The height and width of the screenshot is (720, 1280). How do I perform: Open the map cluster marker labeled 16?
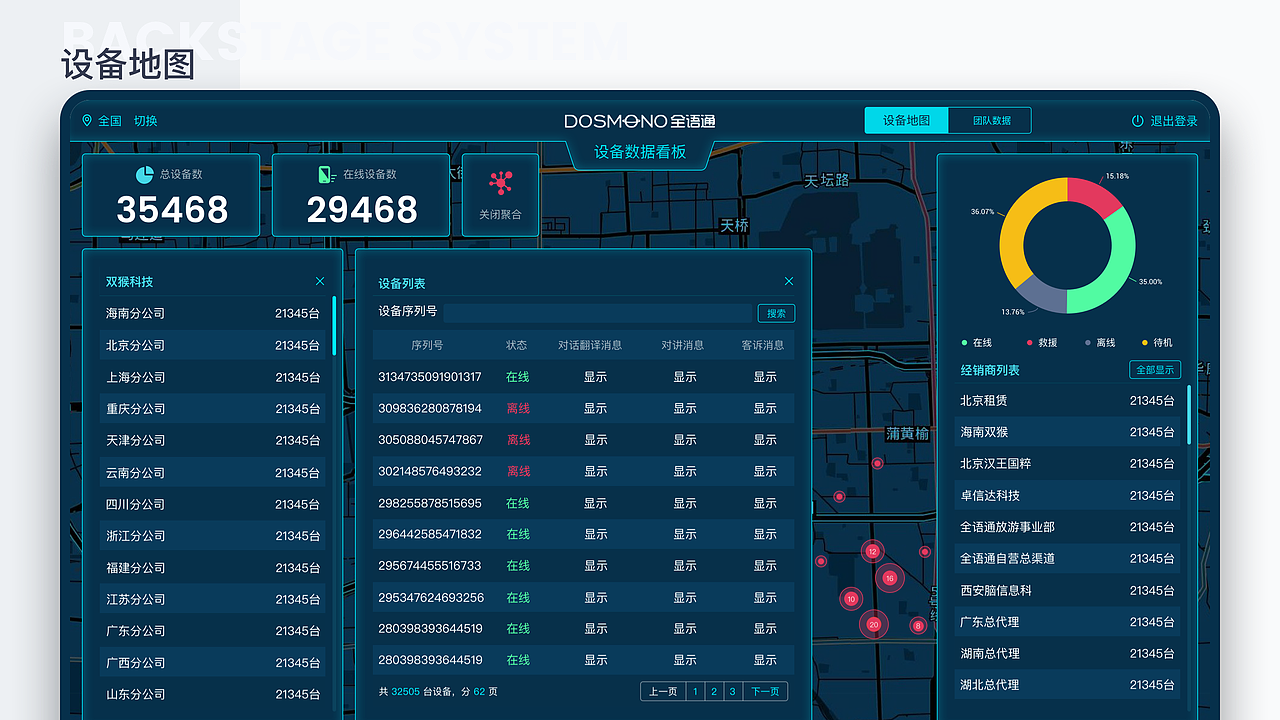(890, 578)
